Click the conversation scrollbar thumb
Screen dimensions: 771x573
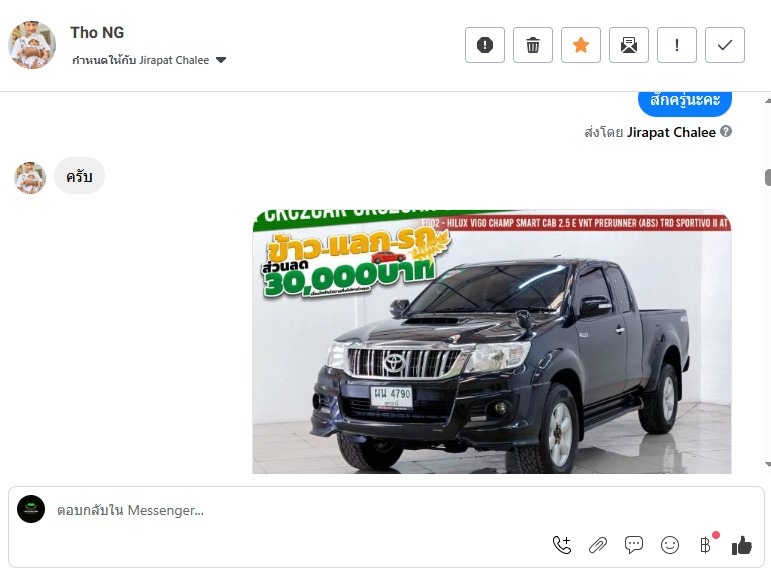coord(768,178)
